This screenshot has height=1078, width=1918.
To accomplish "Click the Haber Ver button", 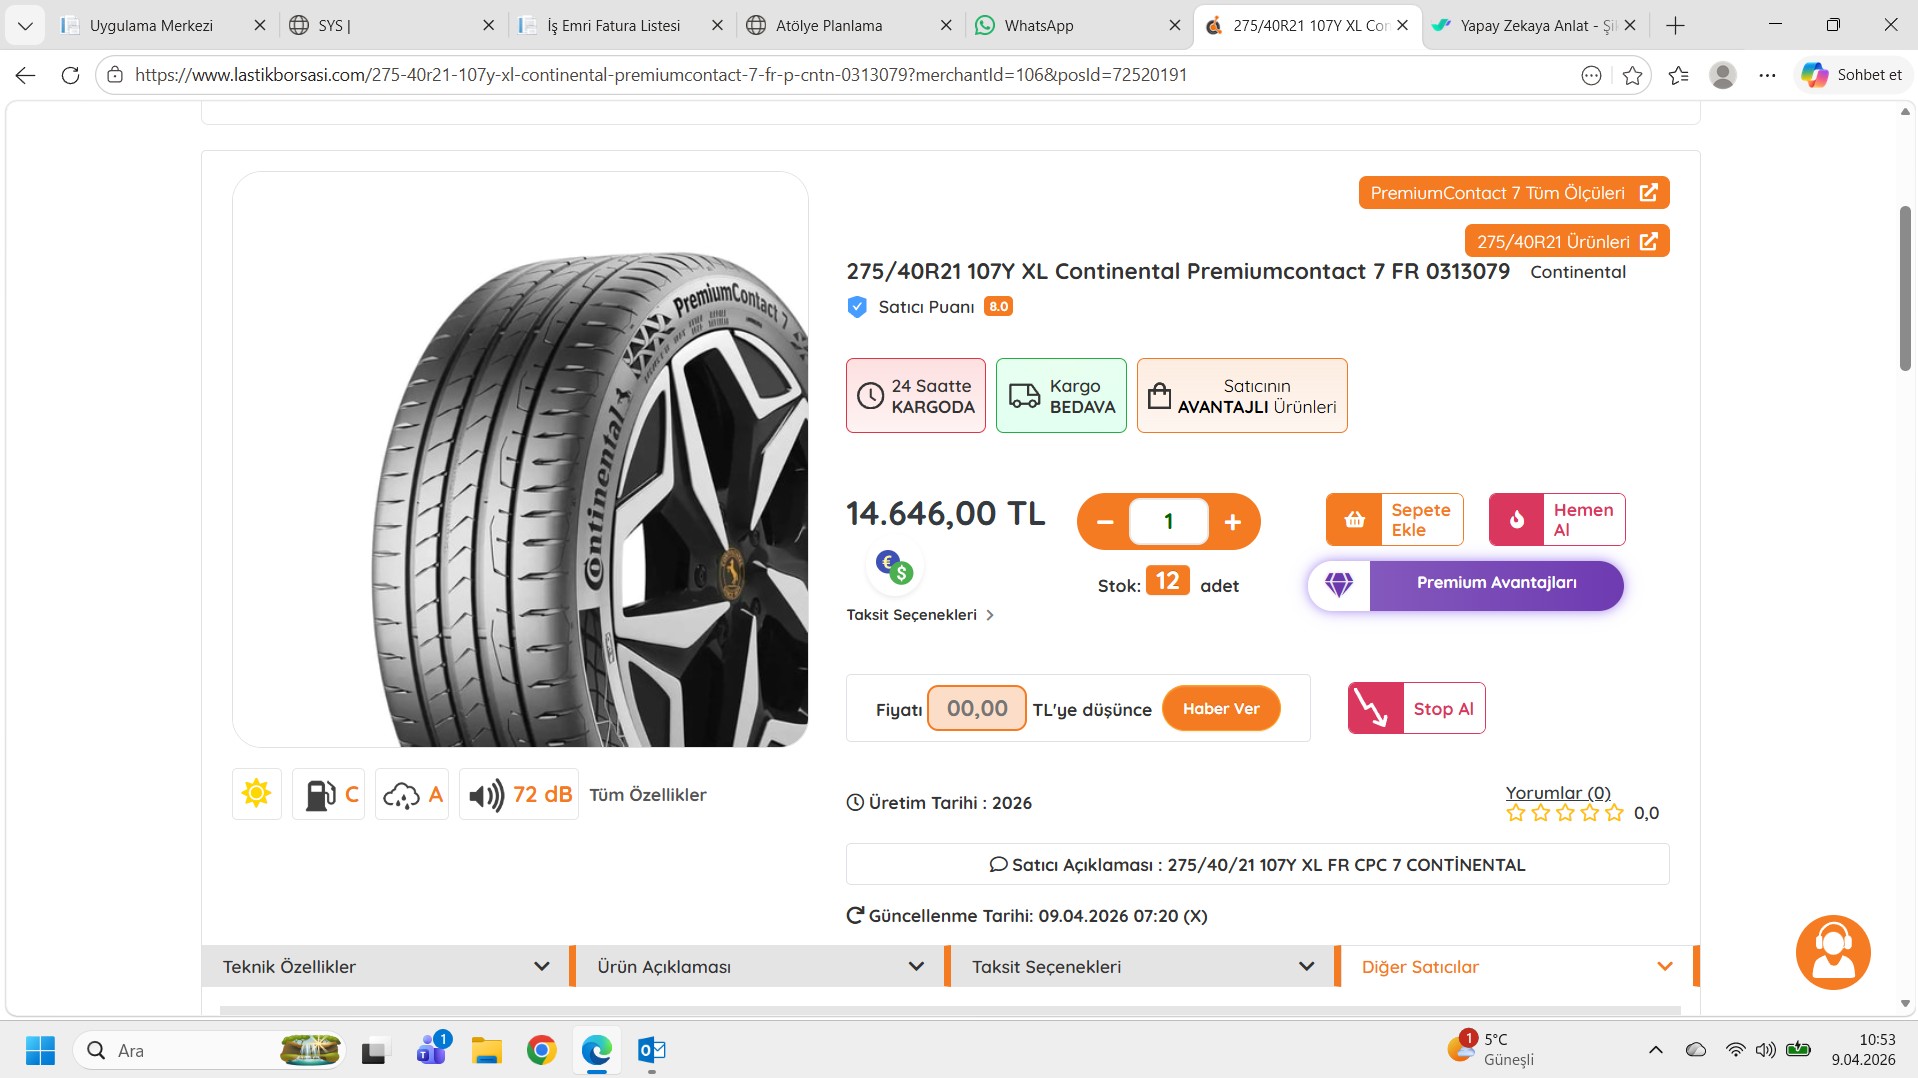I will [x=1220, y=709].
